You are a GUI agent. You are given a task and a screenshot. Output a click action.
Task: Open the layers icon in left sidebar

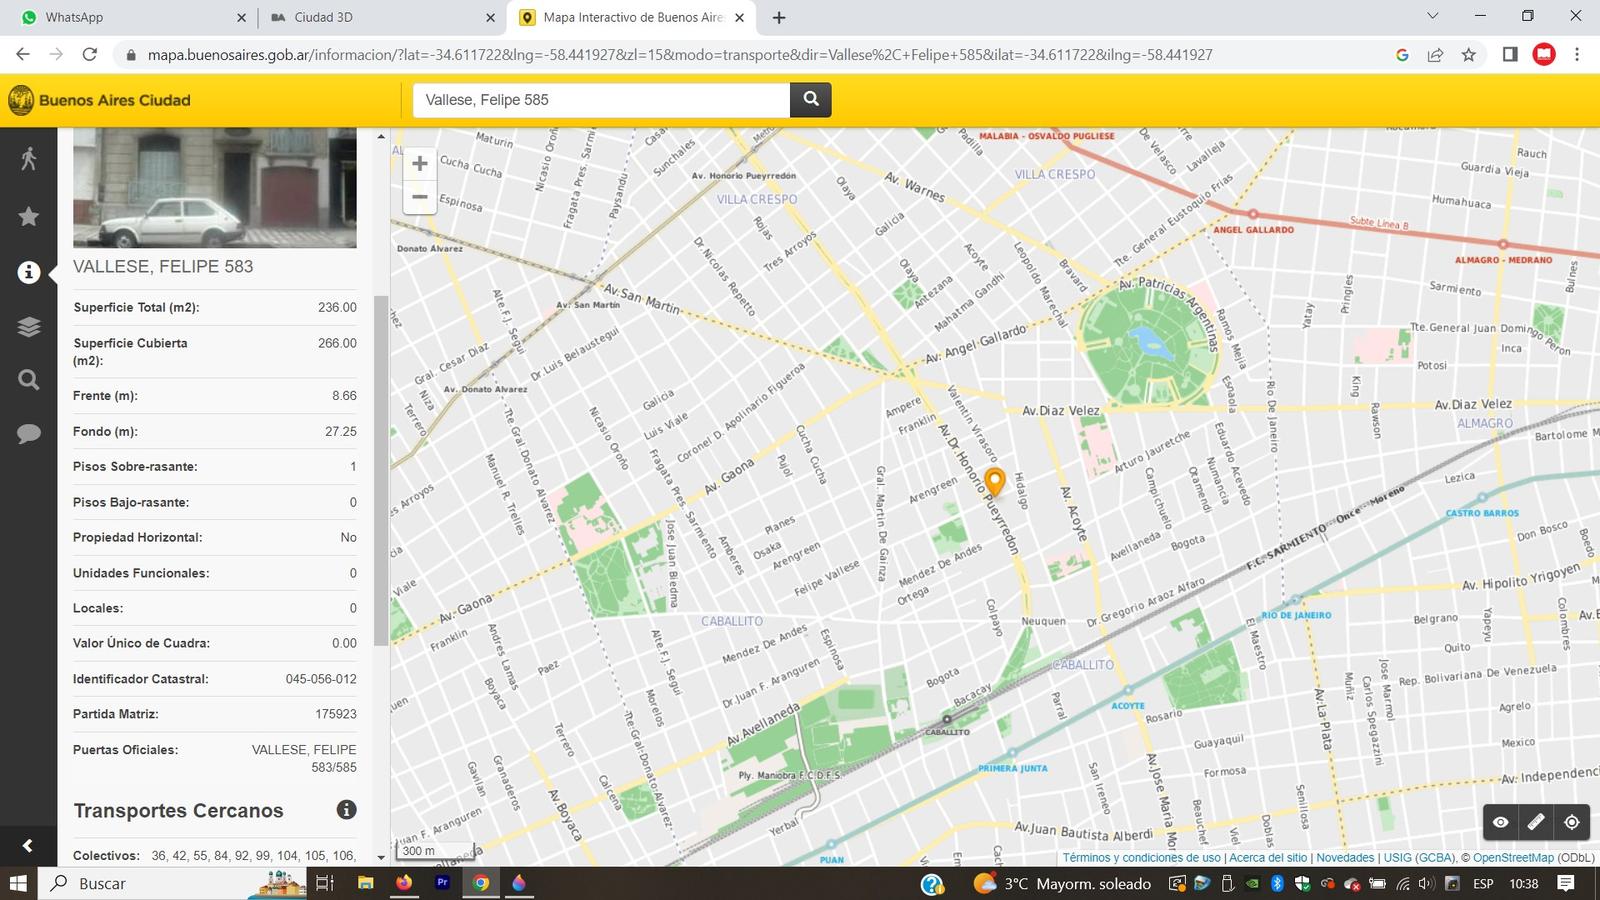click(29, 327)
